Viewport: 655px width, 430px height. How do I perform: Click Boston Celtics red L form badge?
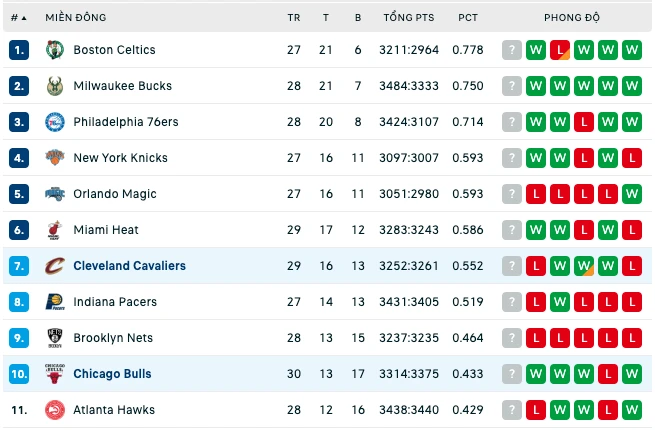(560, 50)
